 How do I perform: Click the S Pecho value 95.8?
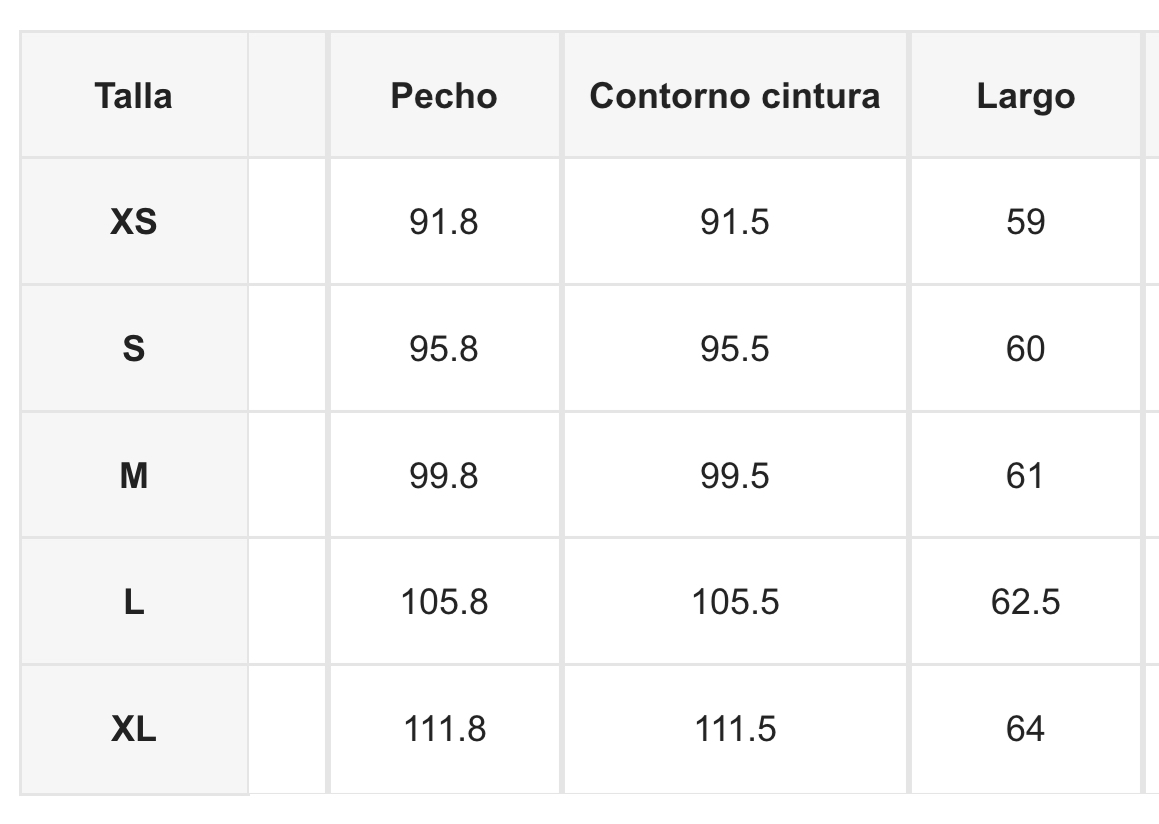click(x=443, y=349)
